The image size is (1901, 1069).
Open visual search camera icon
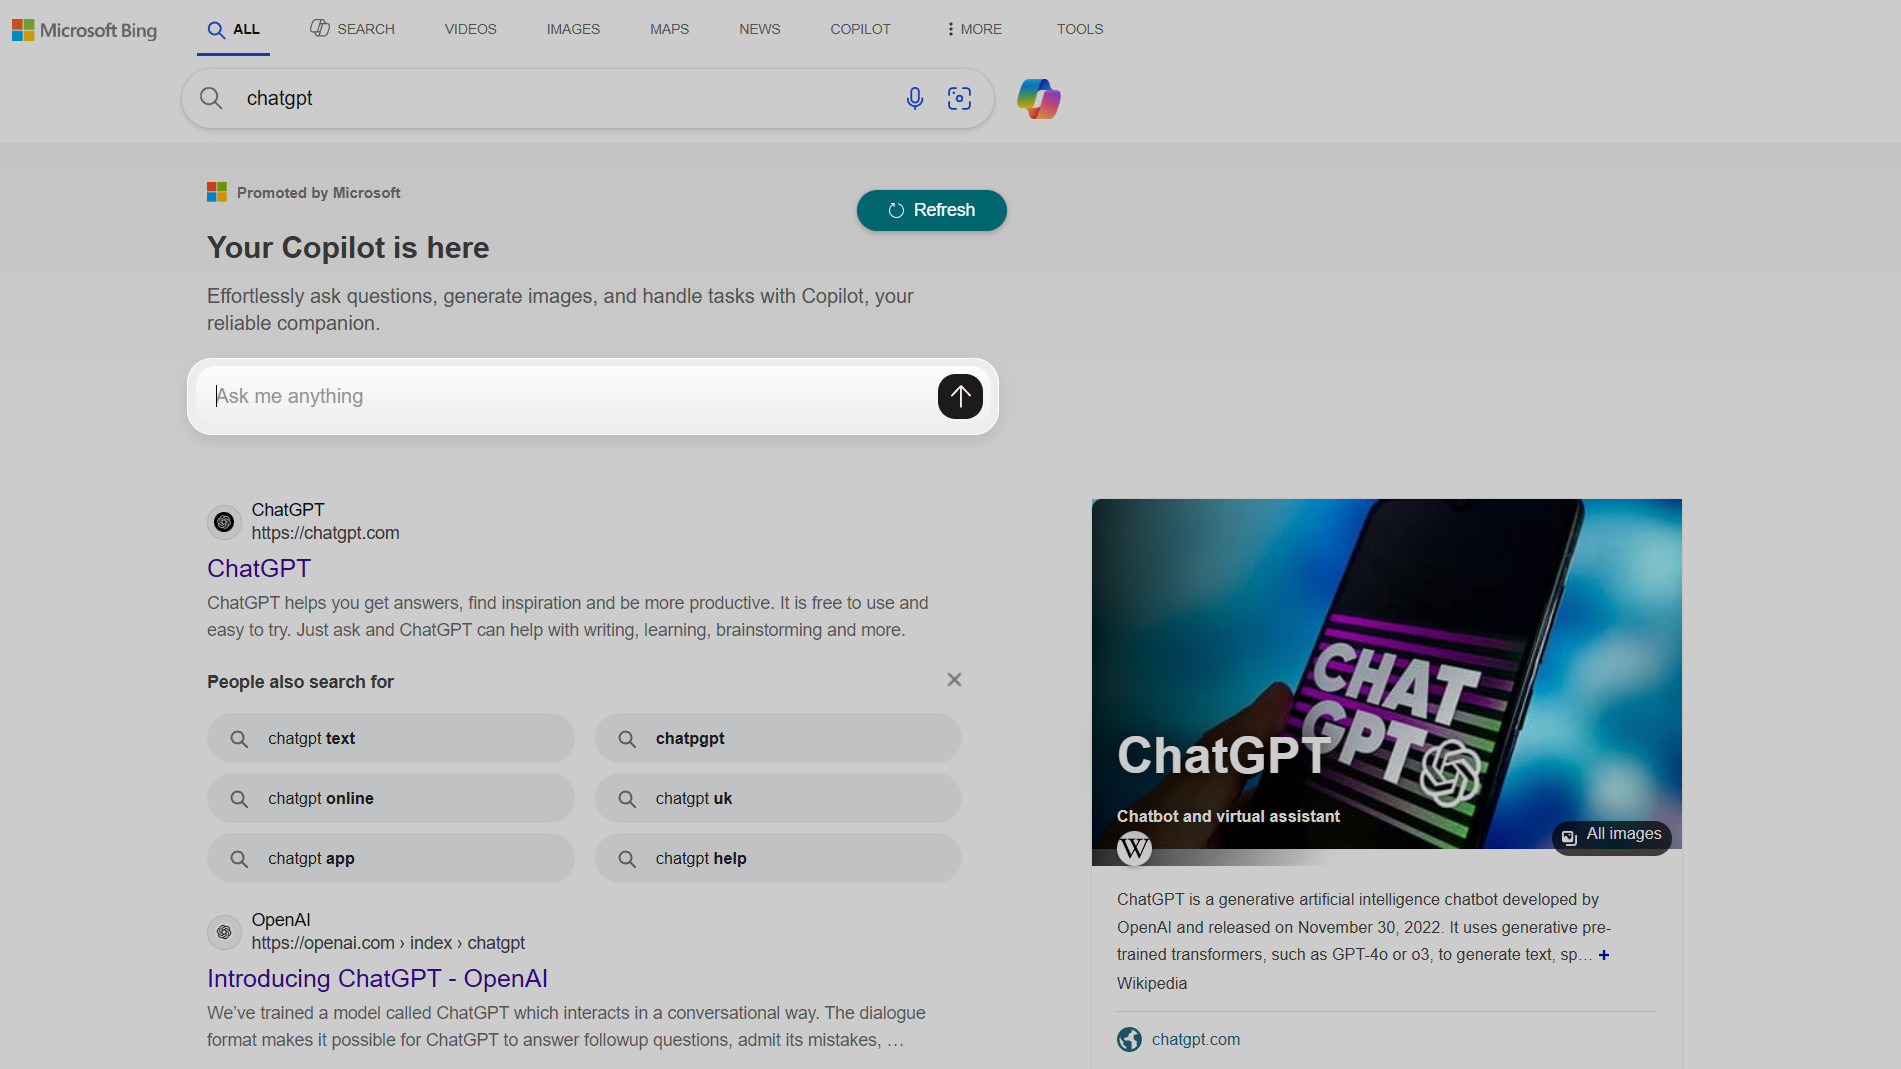(x=959, y=98)
